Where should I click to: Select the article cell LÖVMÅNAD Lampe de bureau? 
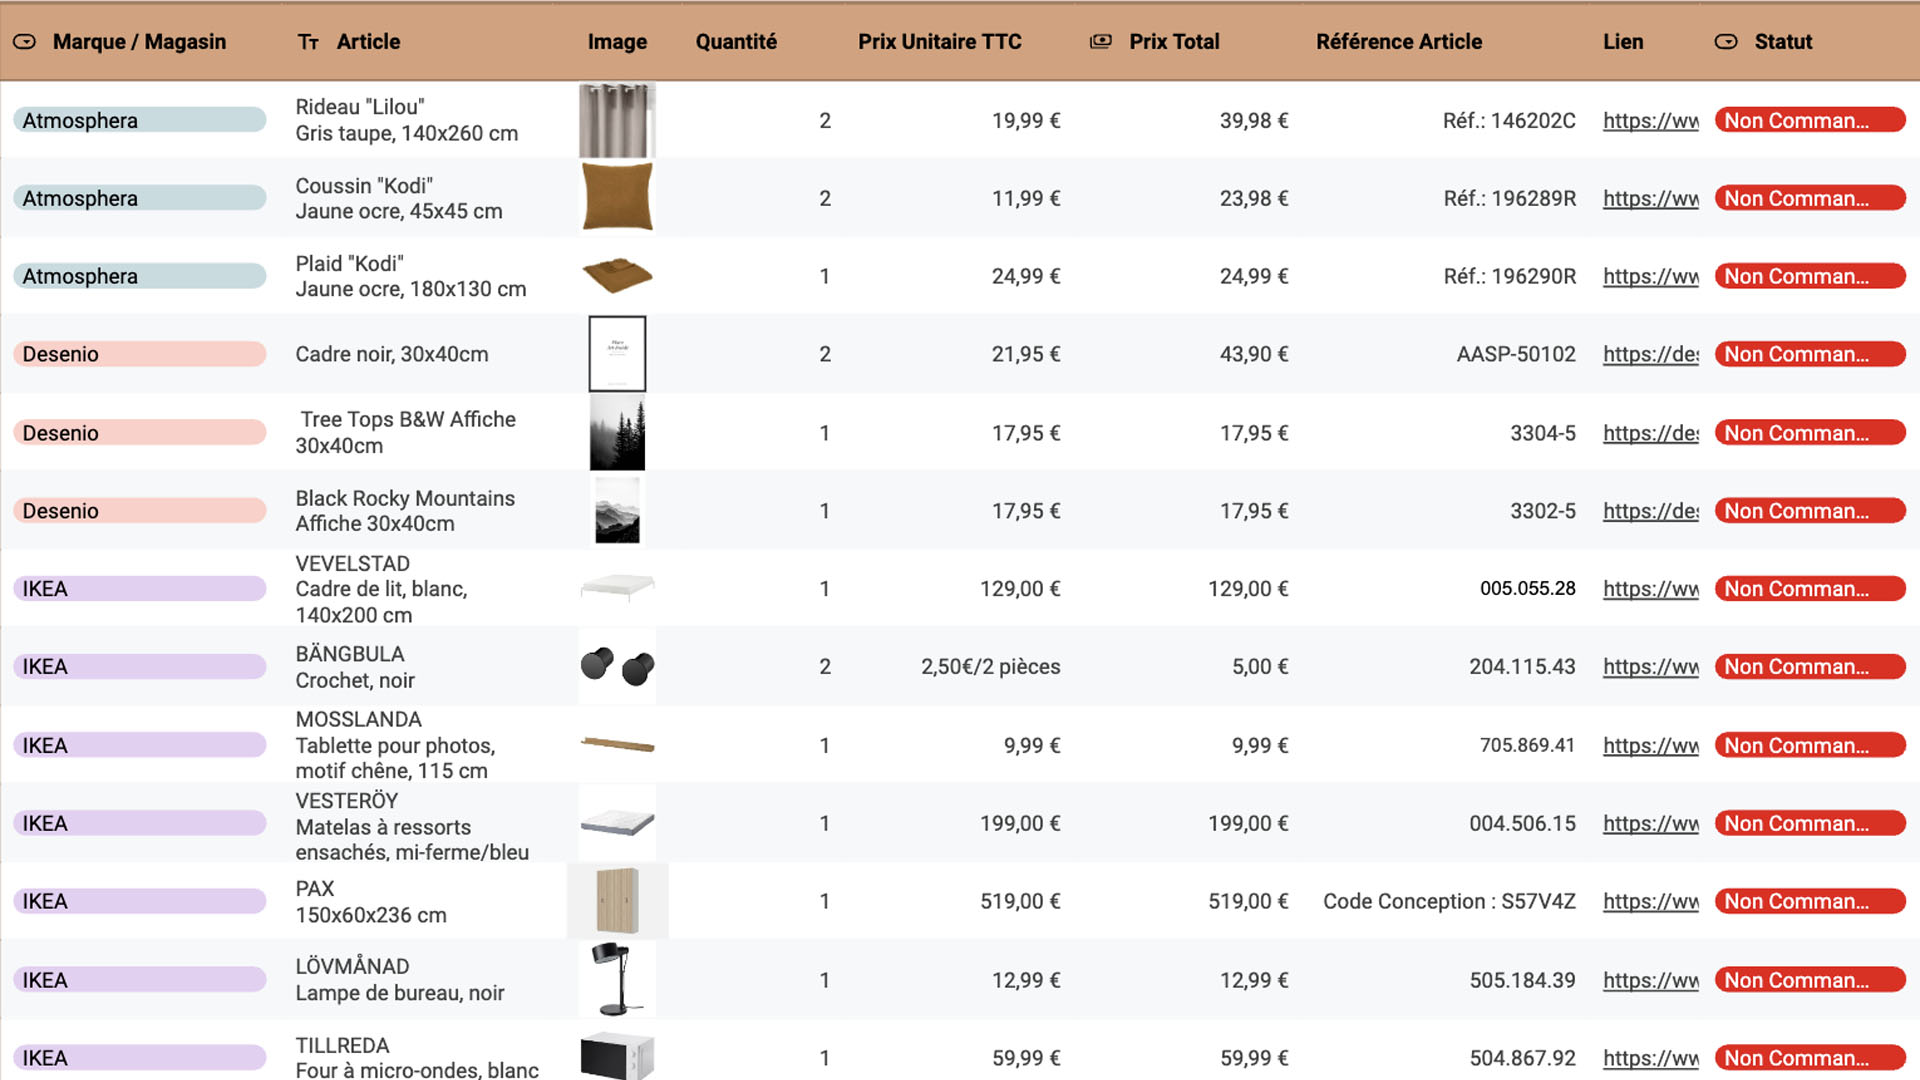(400, 980)
